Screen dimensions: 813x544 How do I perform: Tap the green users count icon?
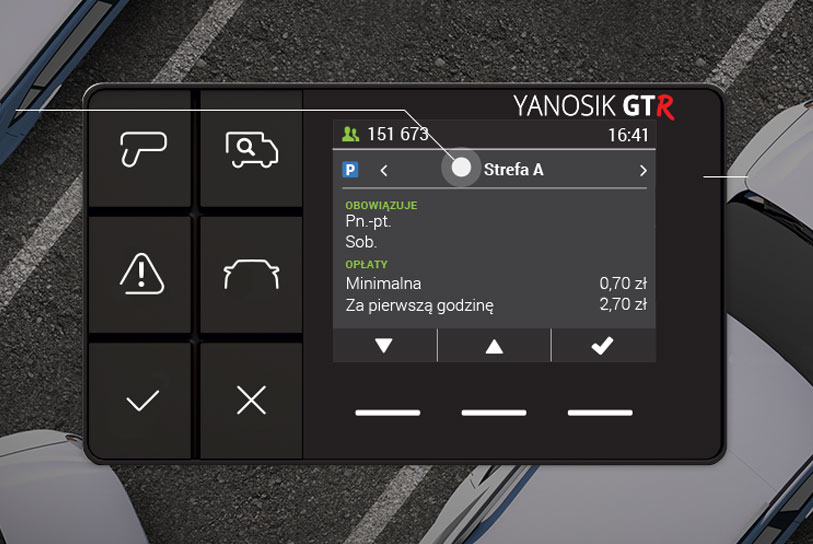(x=351, y=135)
